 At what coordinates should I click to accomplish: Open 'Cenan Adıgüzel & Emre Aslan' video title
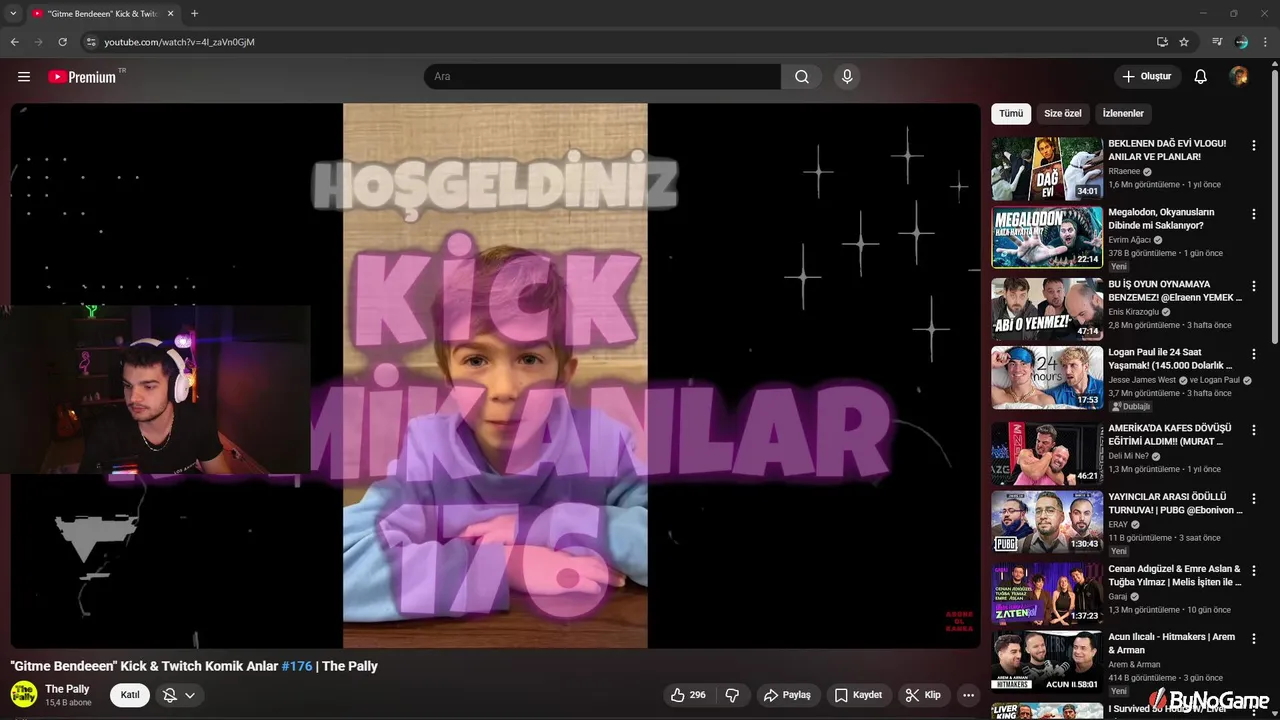[x=1174, y=575]
